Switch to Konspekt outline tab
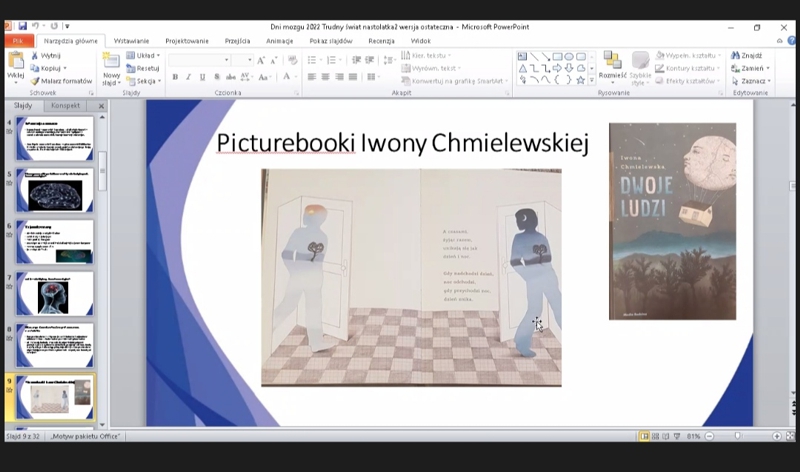This screenshot has width=800, height=472. (65, 106)
